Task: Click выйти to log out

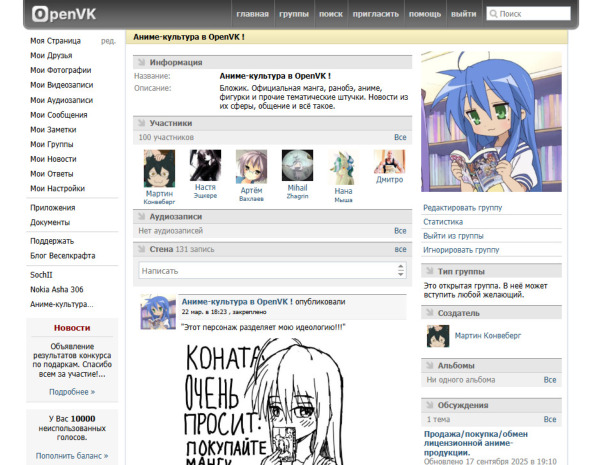Action: click(464, 14)
